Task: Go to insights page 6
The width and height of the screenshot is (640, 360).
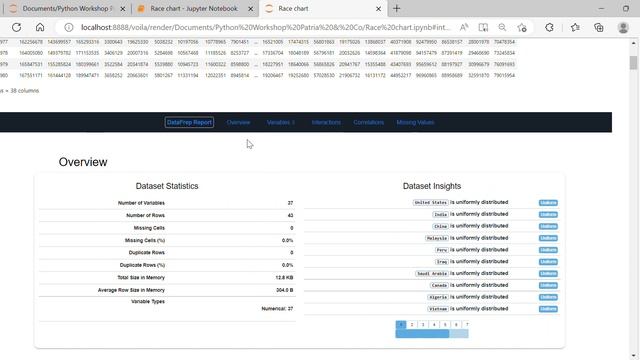Action: 456,324
